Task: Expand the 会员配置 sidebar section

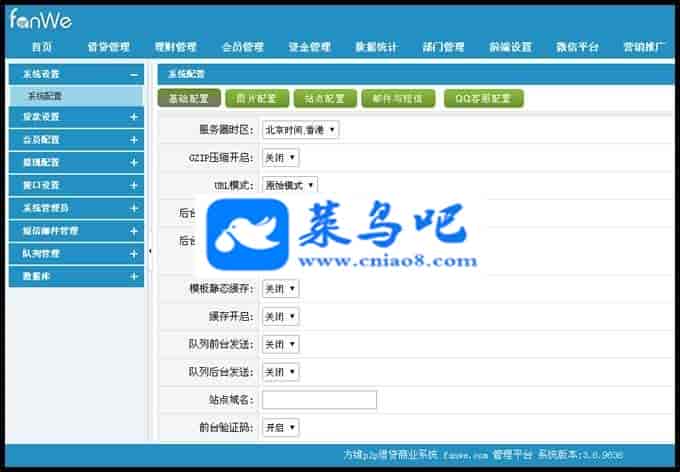Action: coord(134,140)
